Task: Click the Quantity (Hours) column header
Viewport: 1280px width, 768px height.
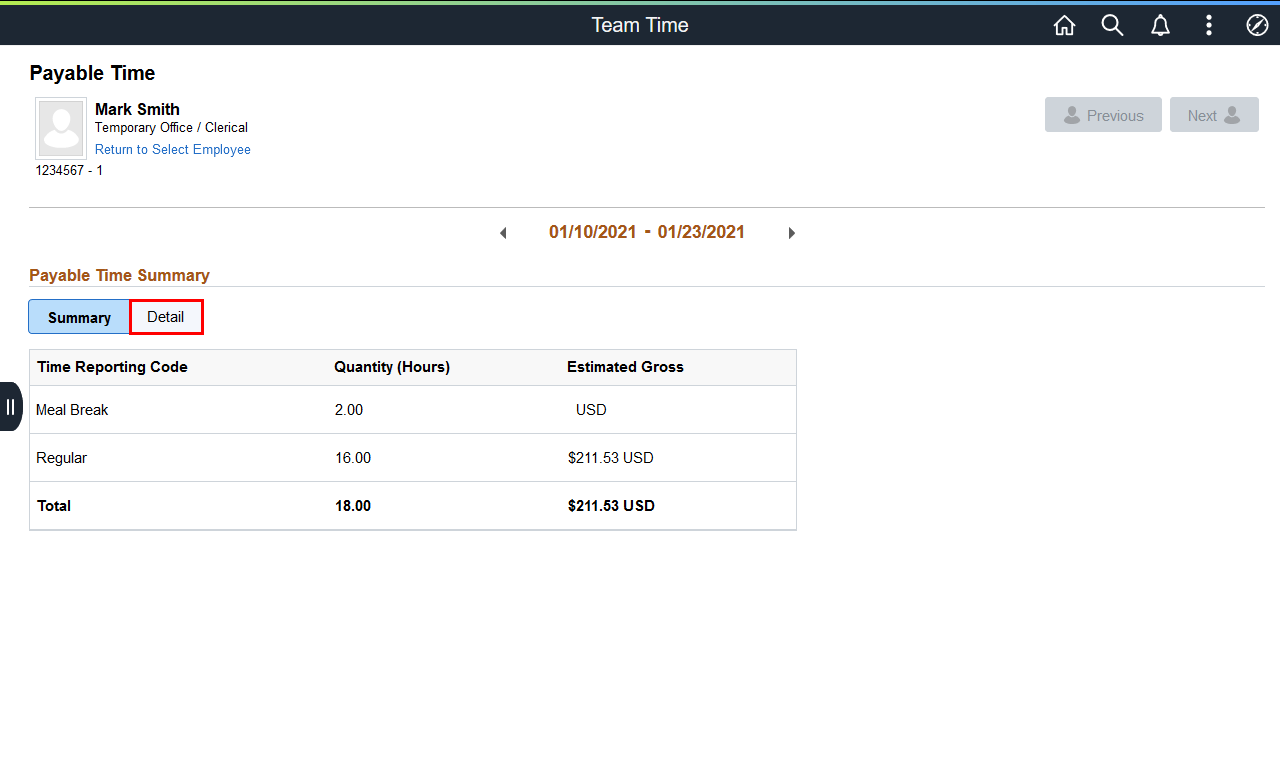Action: coord(392,367)
